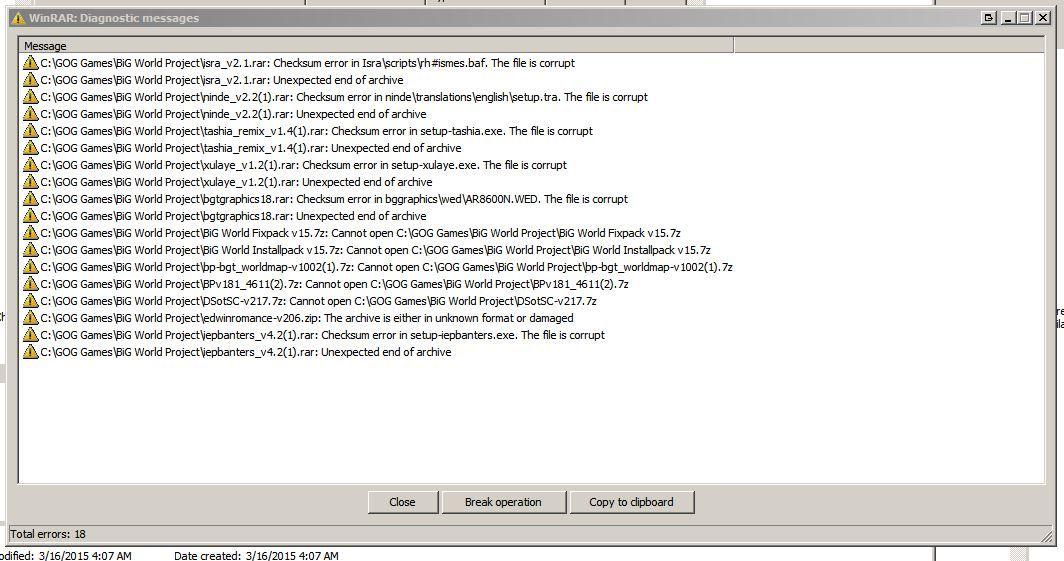Click warning icon for BiG World Fixpack row
The image size is (1064, 561).
click(x=30, y=232)
